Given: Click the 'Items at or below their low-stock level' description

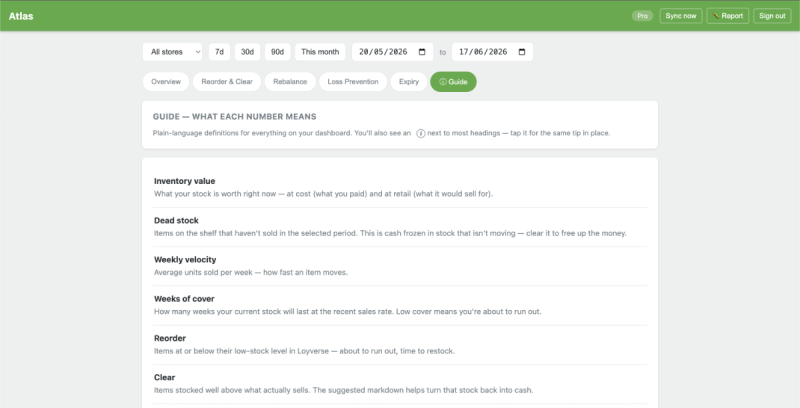Looking at the screenshot, I should 304,351.
